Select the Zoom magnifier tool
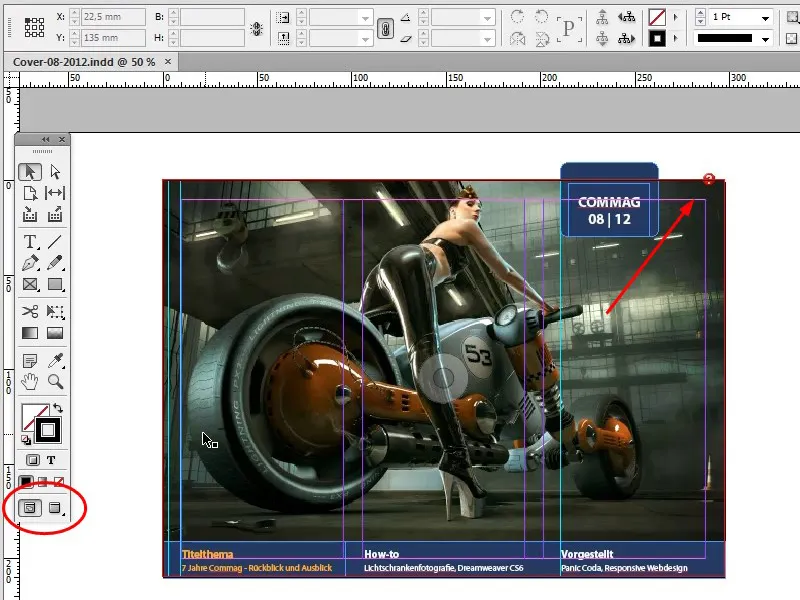 click(55, 381)
